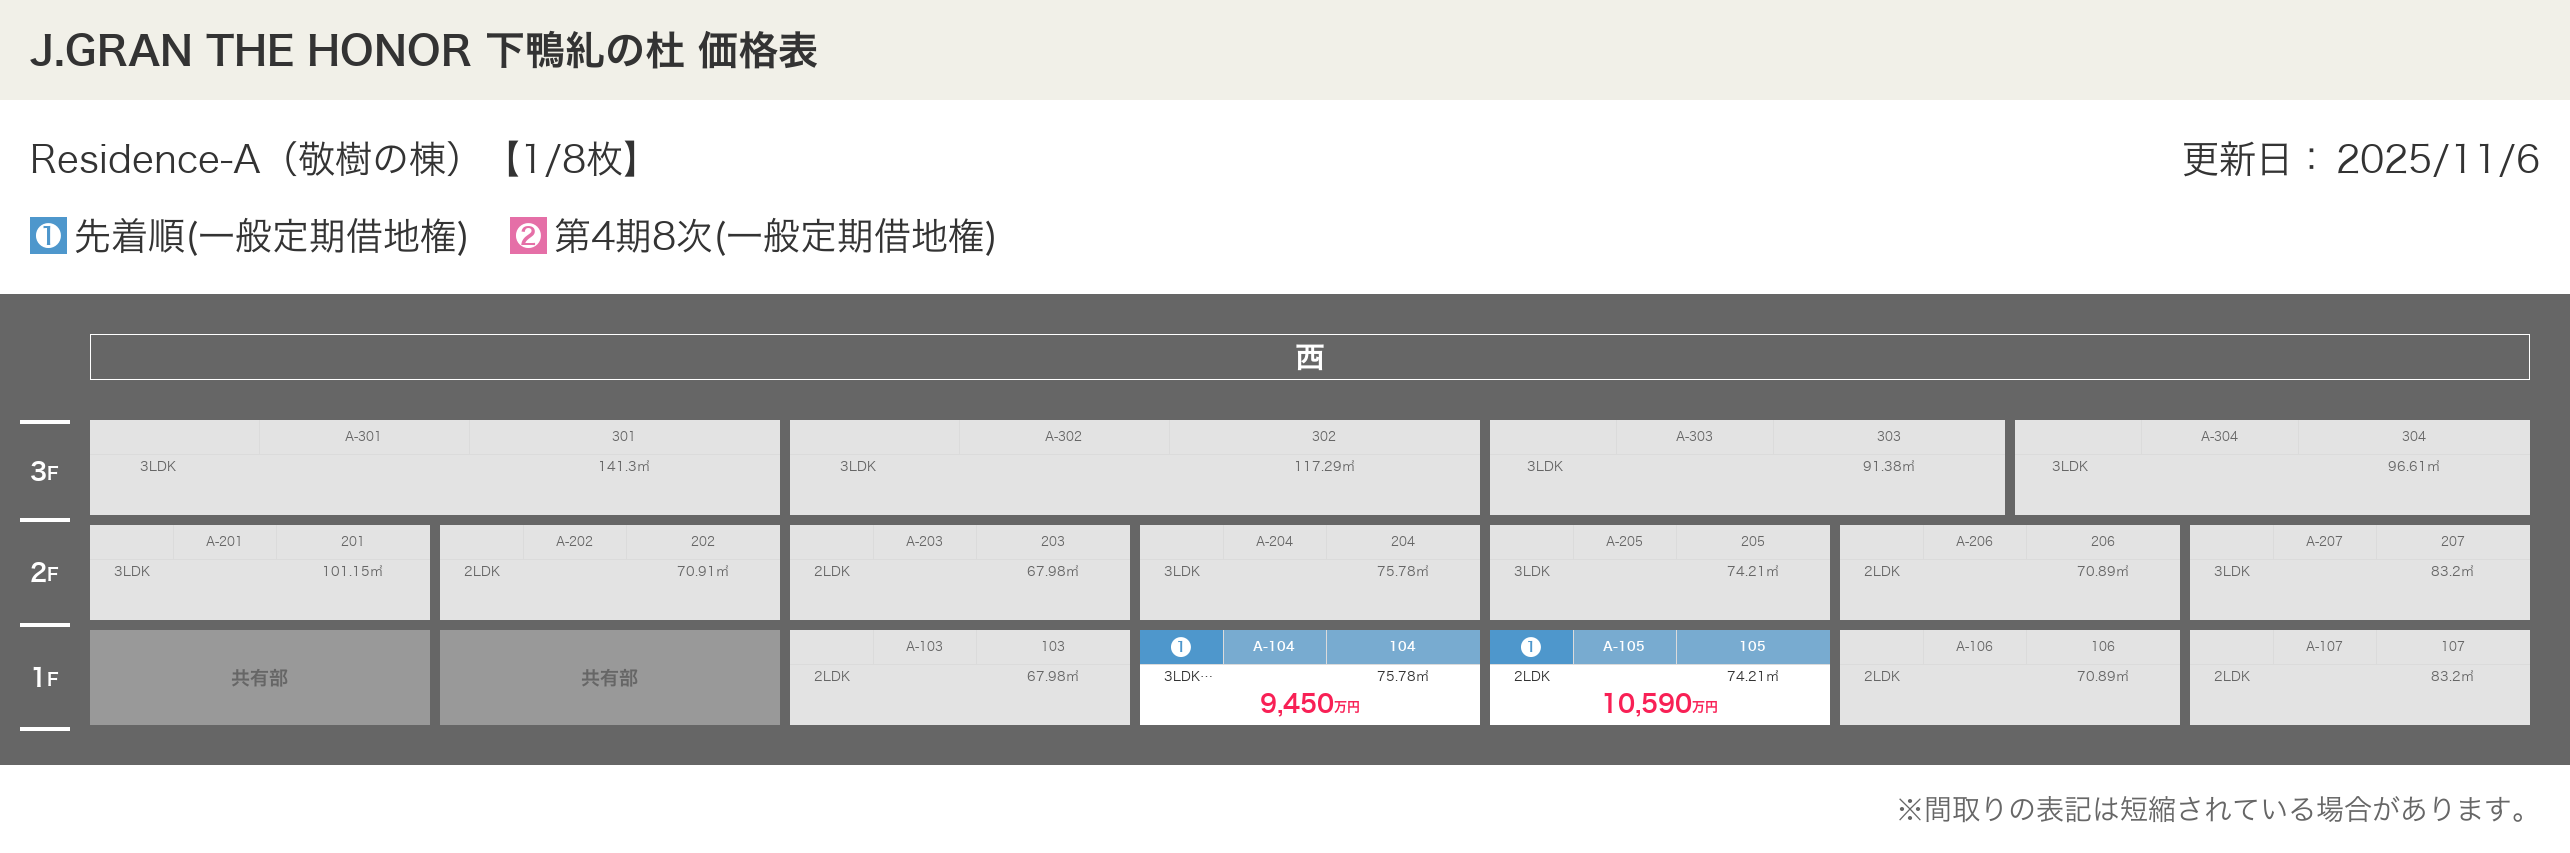Click unit cell A-203
The width and height of the screenshot is (2570, 853).
959,572
